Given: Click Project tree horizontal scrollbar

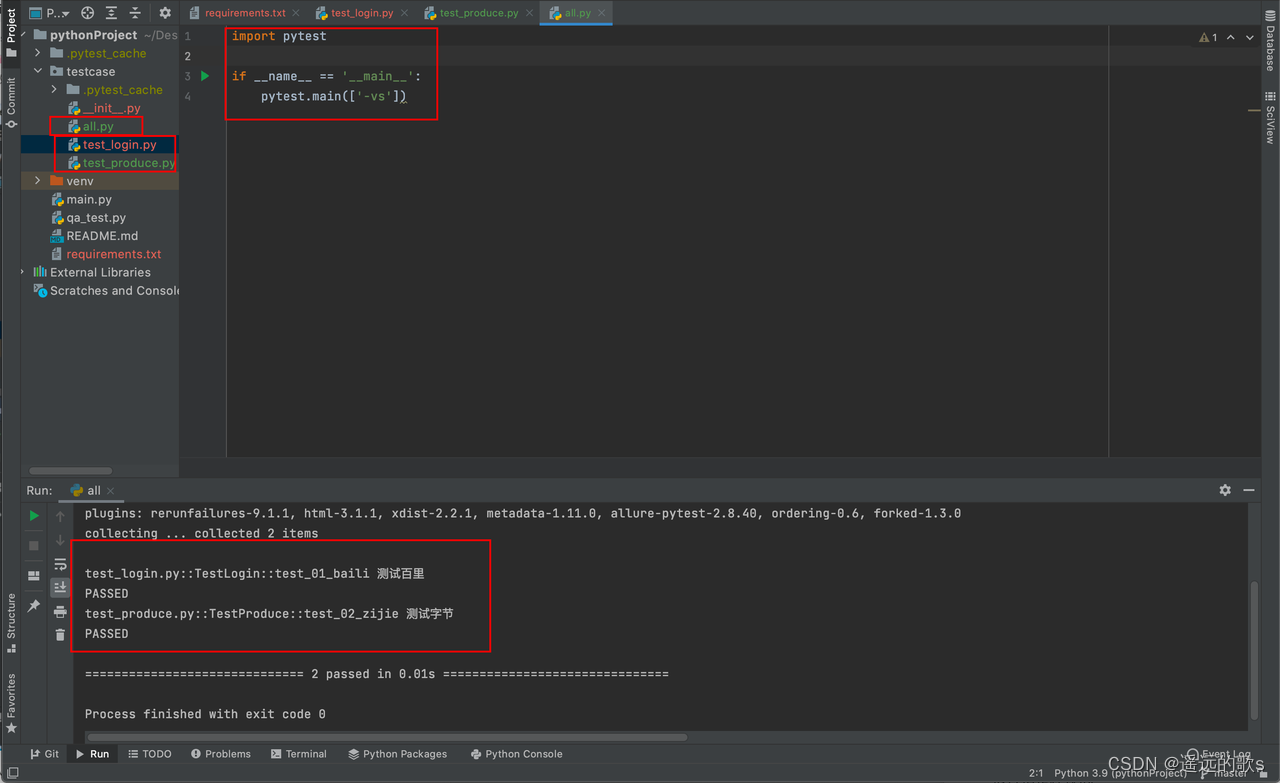Looking at the screenshot, I should (71, 470).
